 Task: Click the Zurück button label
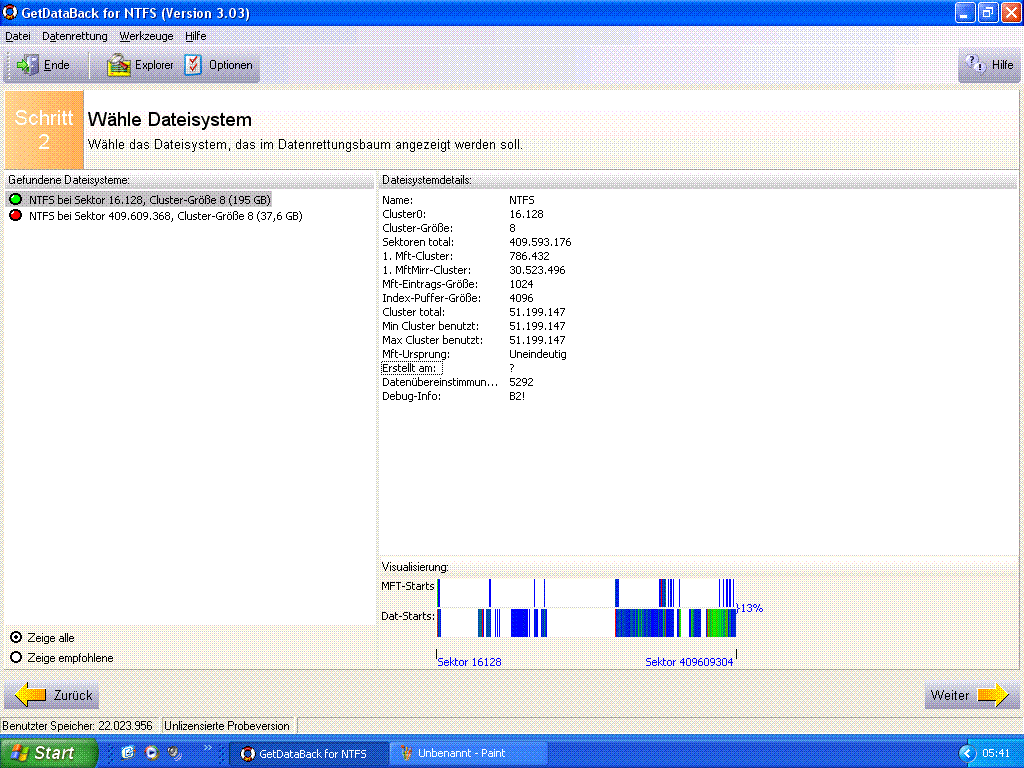73,696
